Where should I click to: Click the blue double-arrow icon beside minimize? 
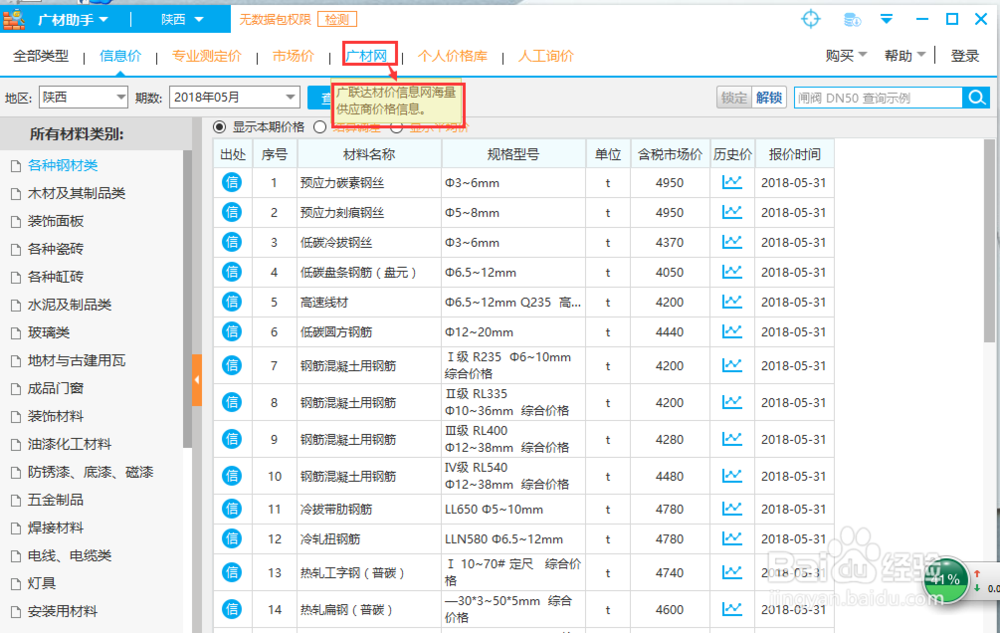point(886,18)
